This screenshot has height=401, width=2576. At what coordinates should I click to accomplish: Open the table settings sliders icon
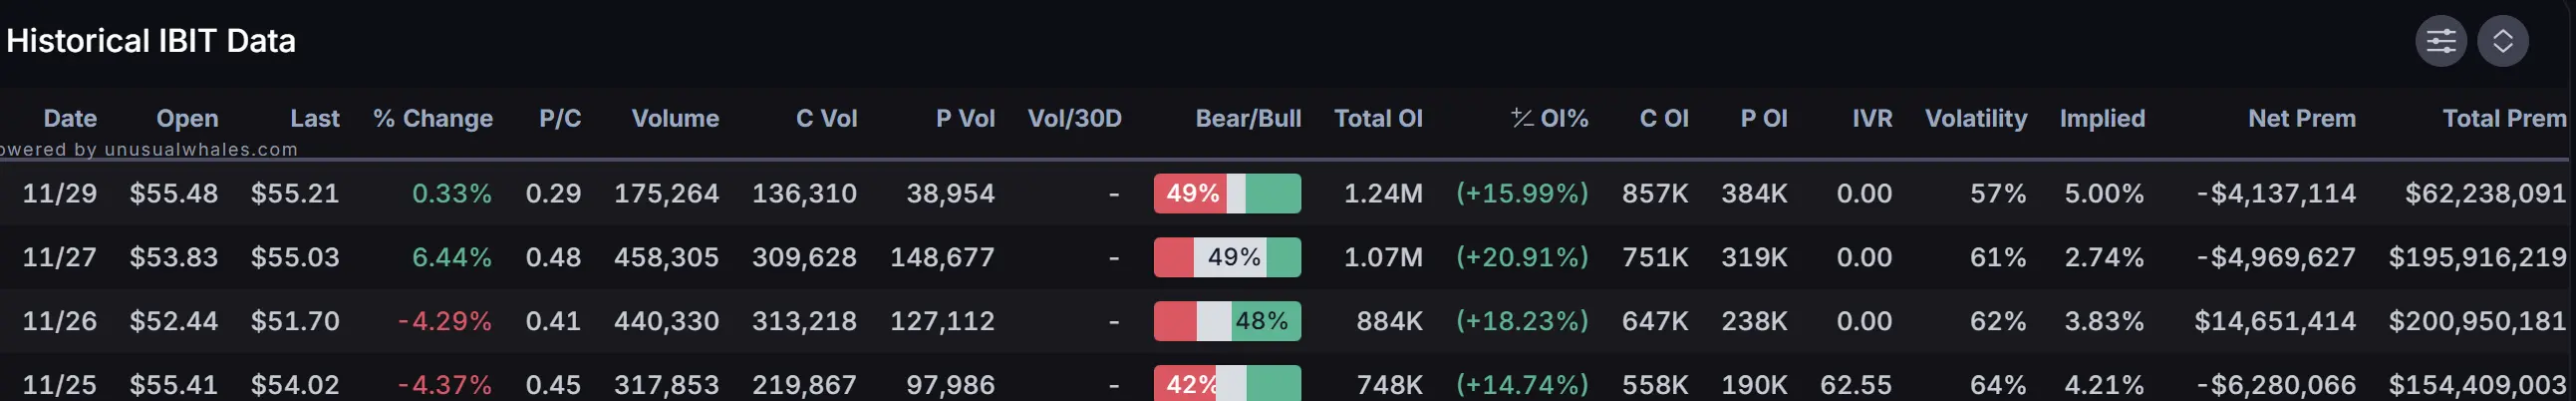pos(2440,41)
